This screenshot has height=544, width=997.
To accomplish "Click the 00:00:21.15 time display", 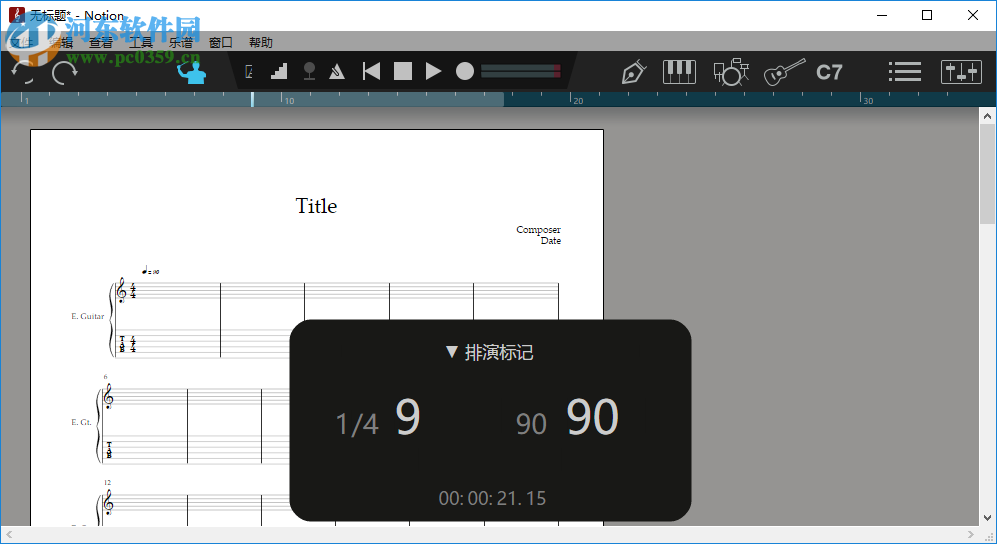I will coord(492,498).
